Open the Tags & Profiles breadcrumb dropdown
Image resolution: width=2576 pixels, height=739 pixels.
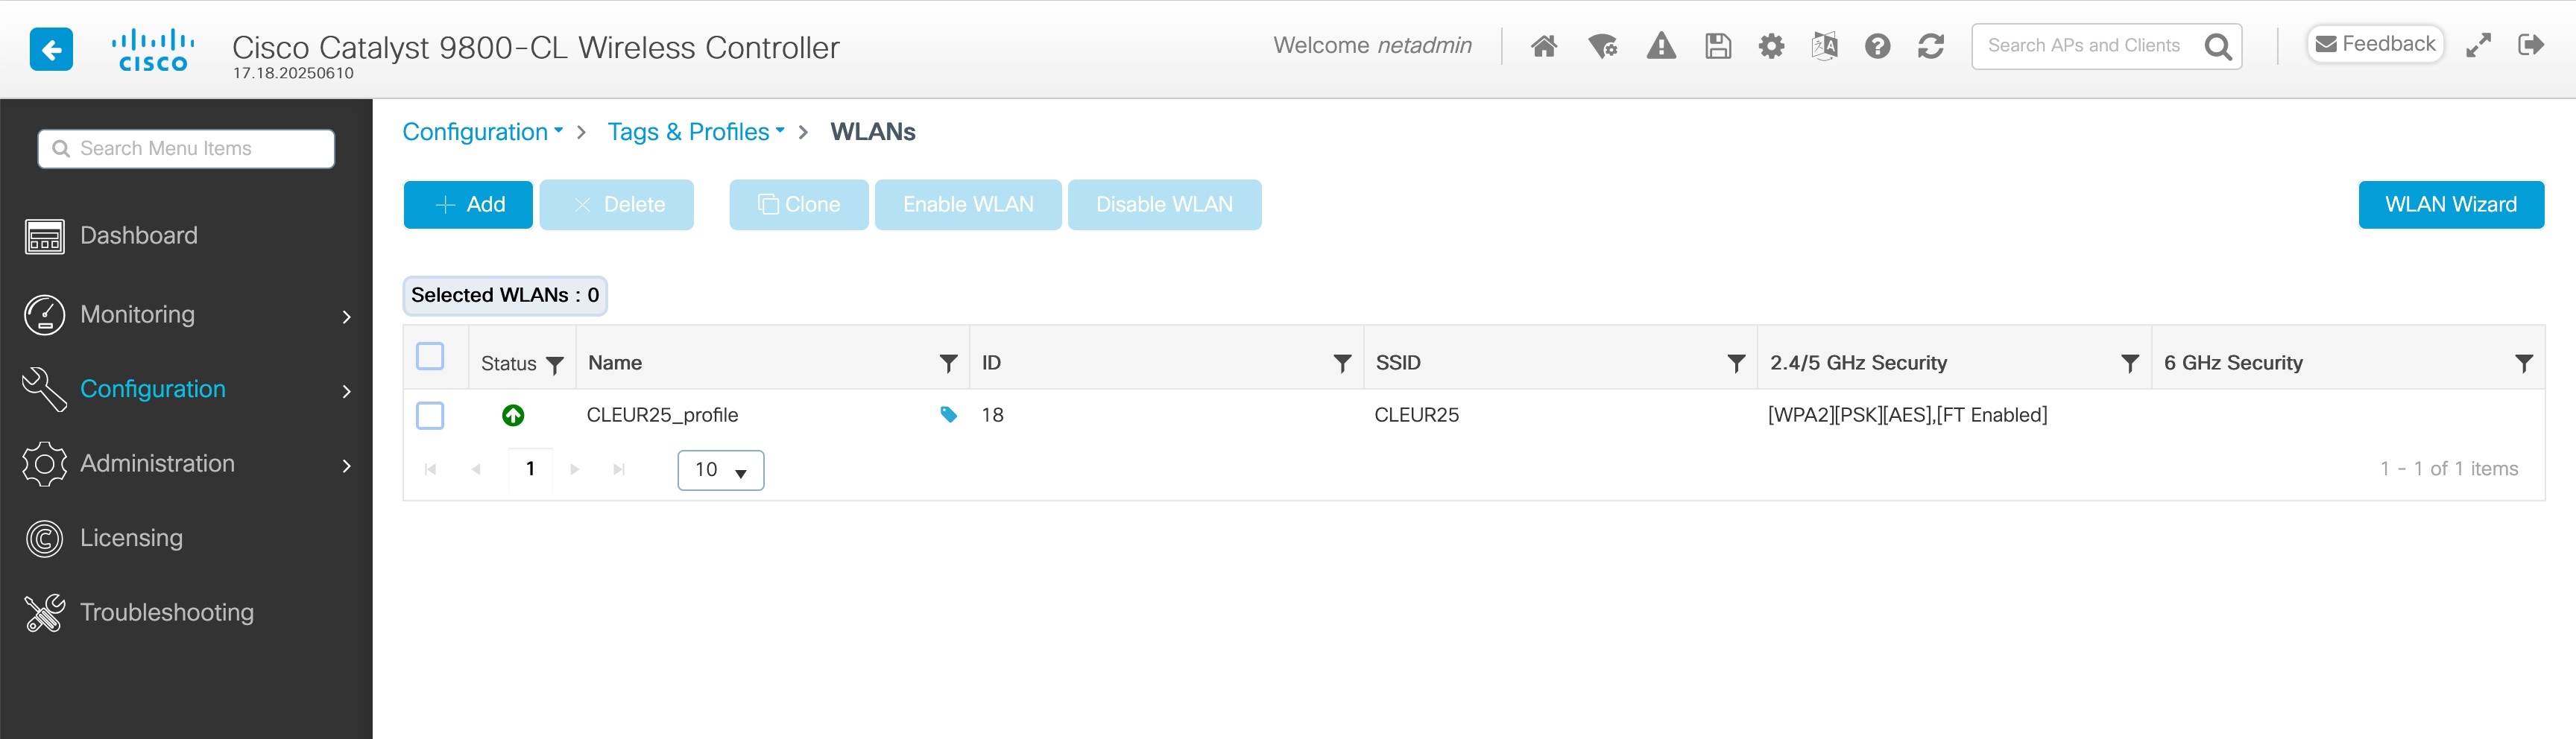pyautogui.click(x=696, y=132)
